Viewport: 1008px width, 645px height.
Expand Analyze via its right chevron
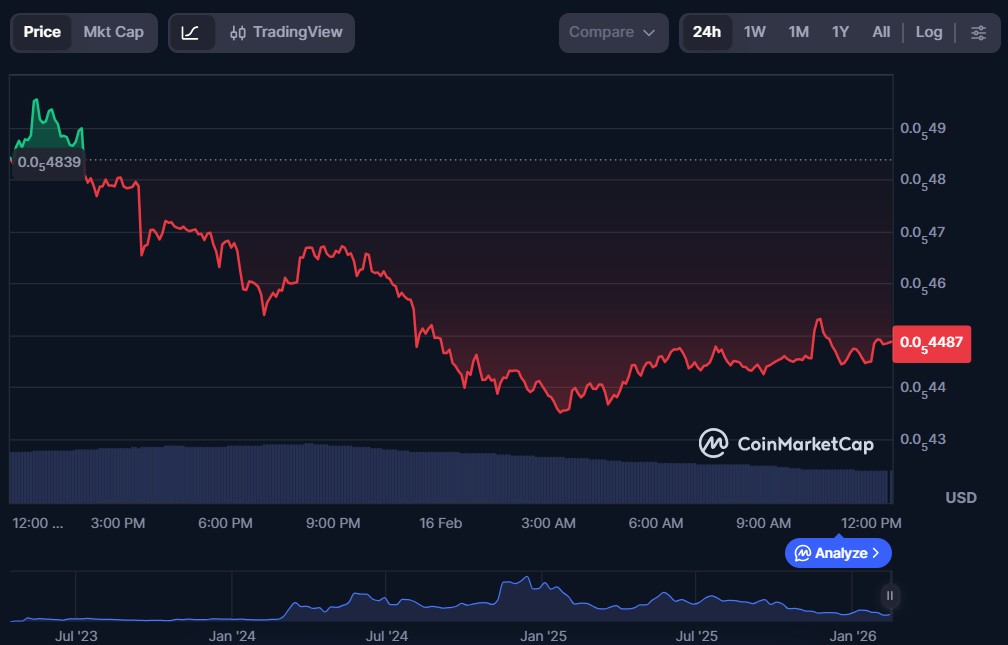[876, 553]
